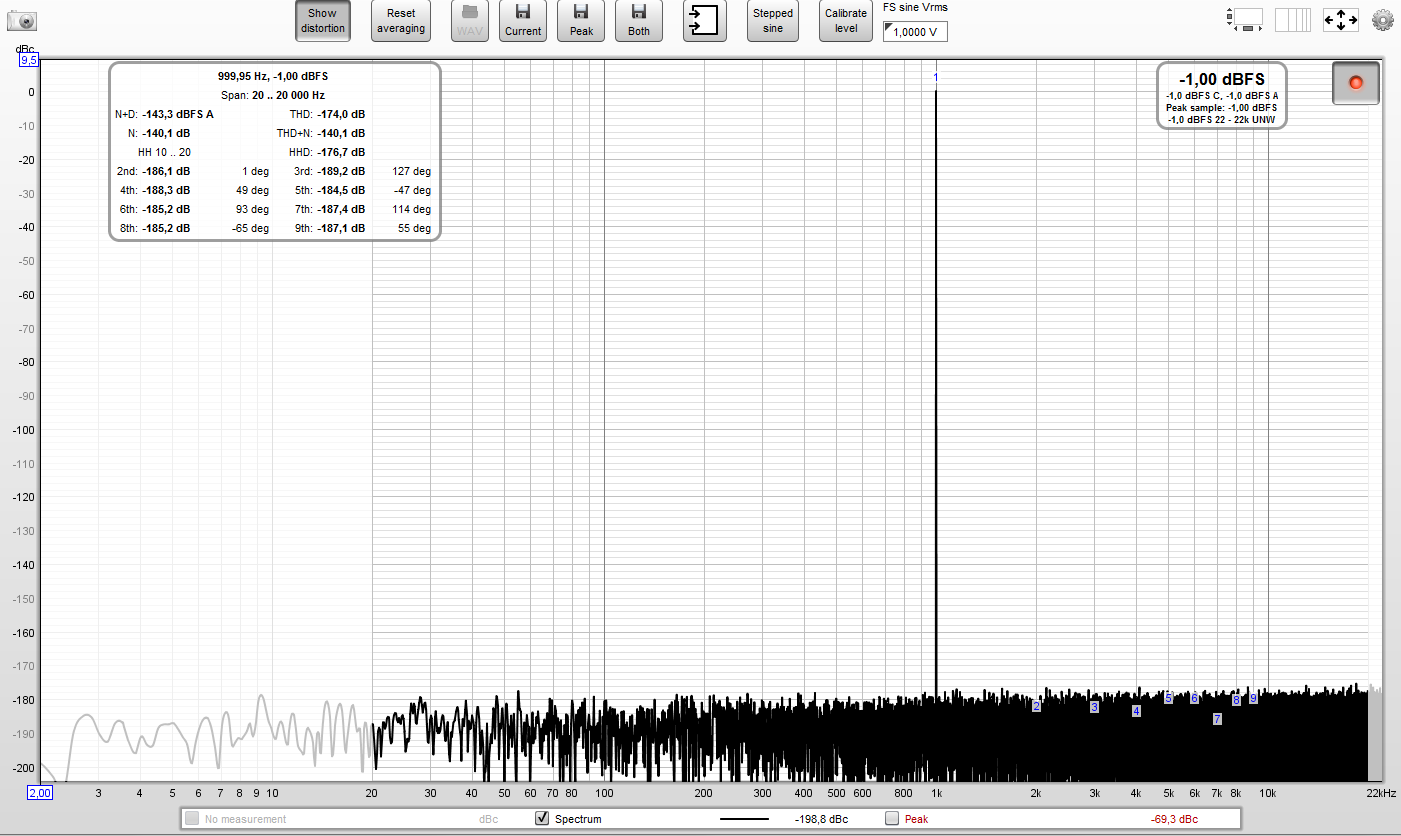Edit the 2,00 frequency start limit box
The image size is (1401, 836).
coord(39,793)
